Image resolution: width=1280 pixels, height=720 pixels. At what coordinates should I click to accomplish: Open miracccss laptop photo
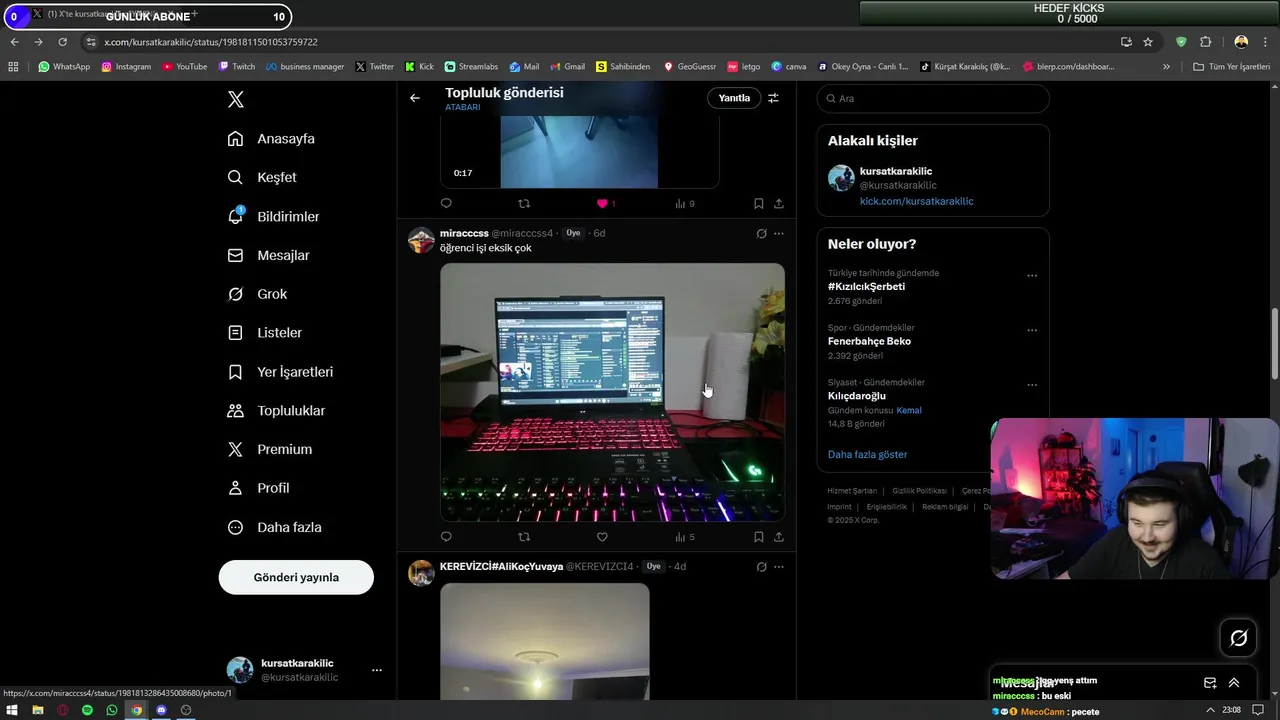tap(612, 392)
